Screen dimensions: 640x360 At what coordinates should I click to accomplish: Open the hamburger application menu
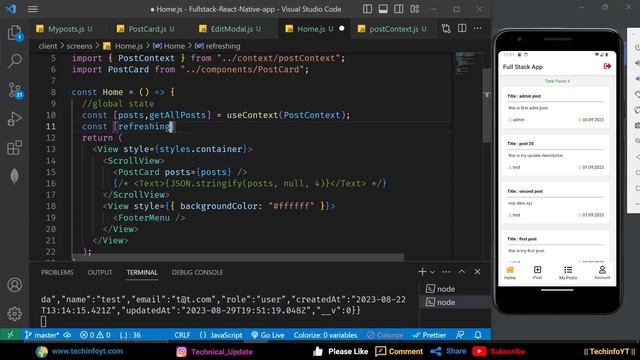tap(33, 9)
